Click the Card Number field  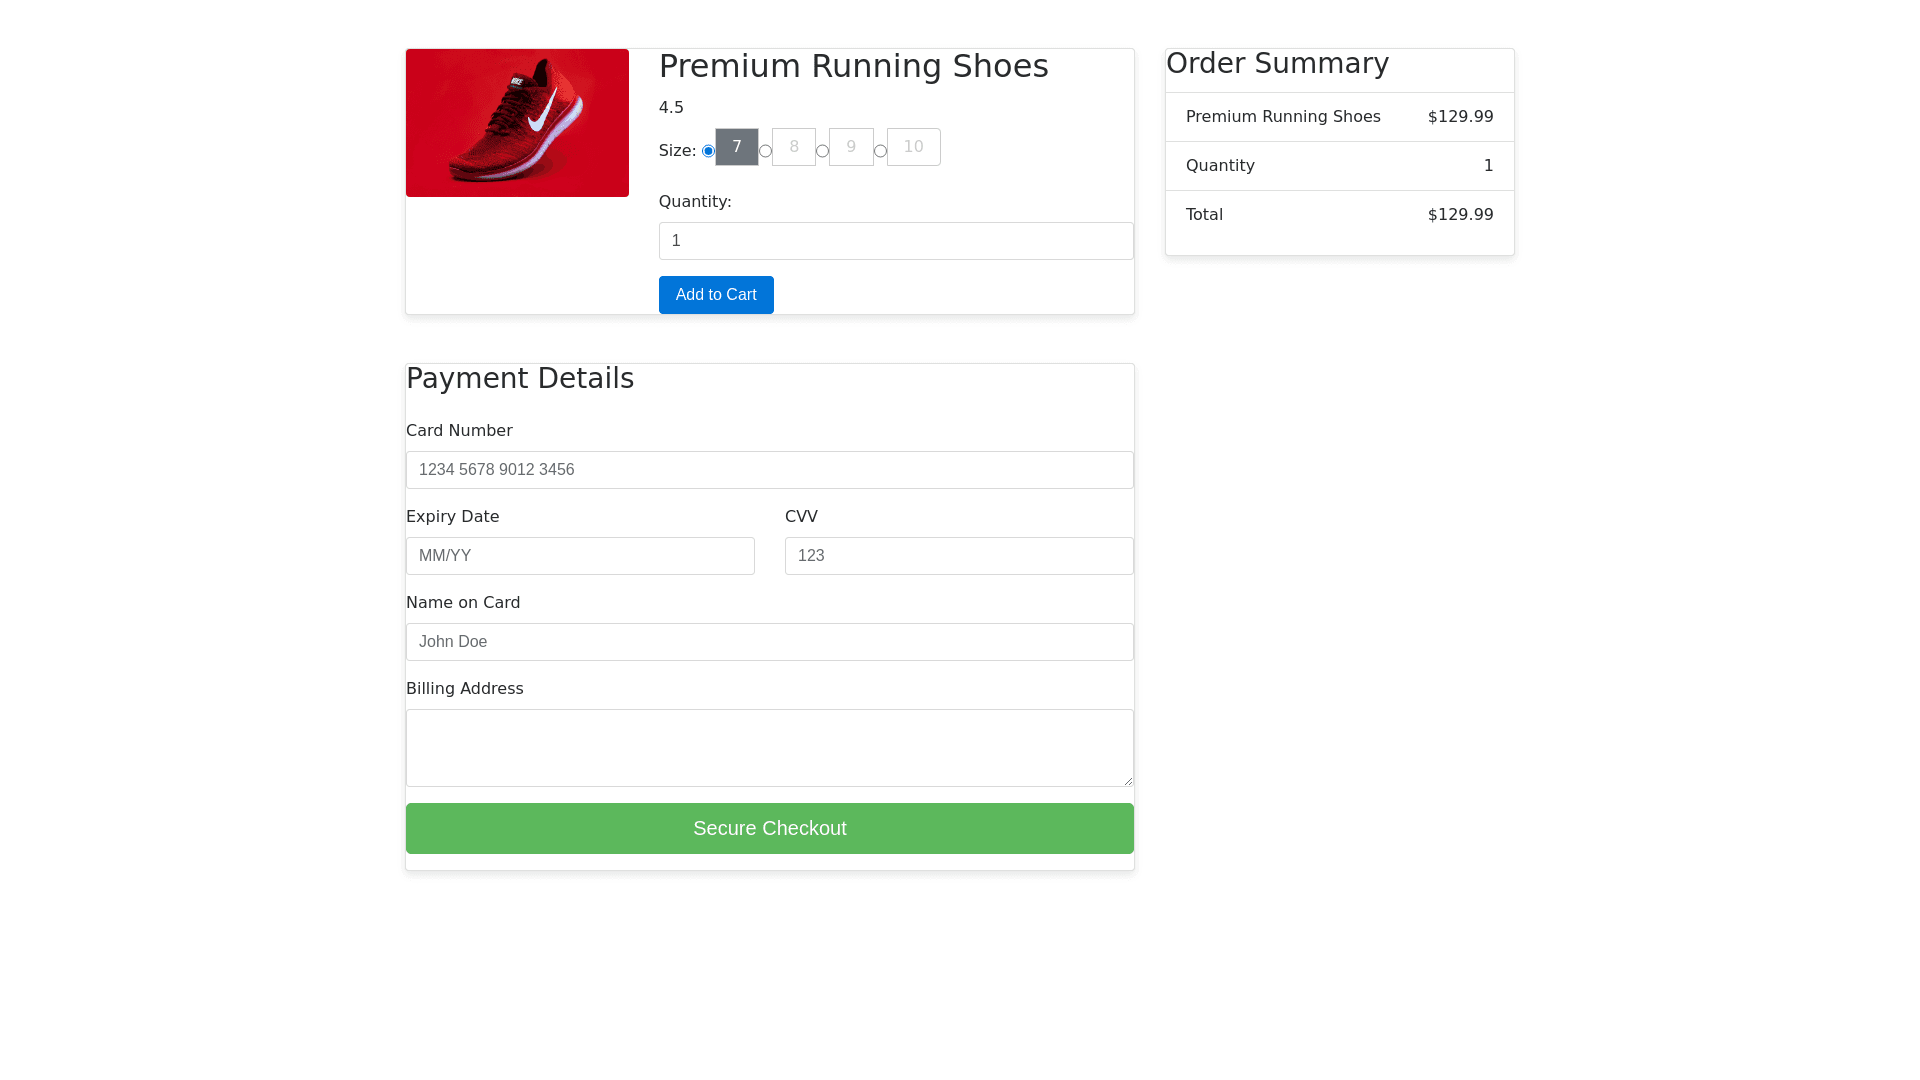click(769, 470)
